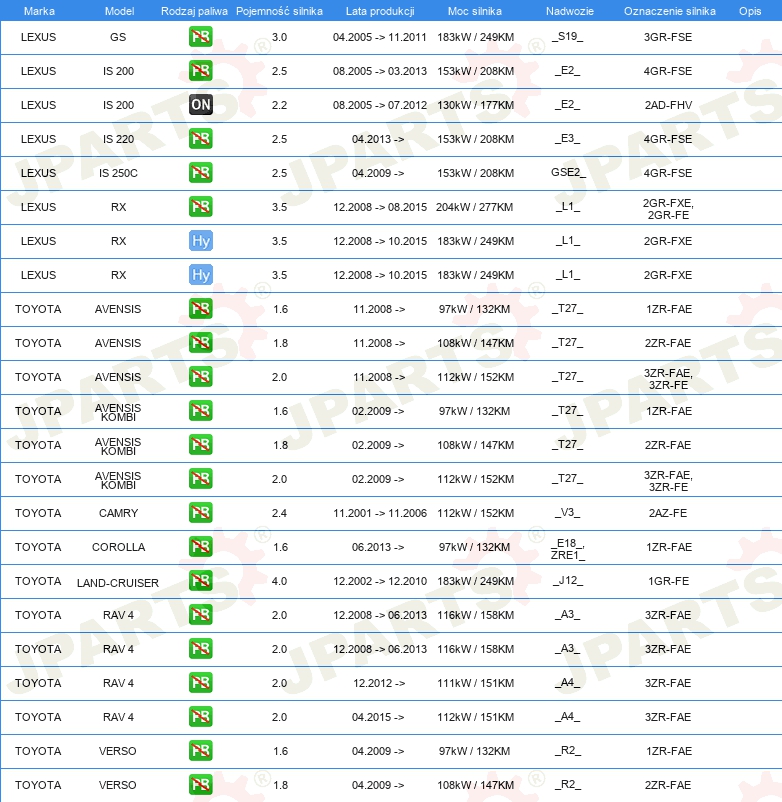Click the diesel ON icon for Lexus IS 200

pos(200,105)
